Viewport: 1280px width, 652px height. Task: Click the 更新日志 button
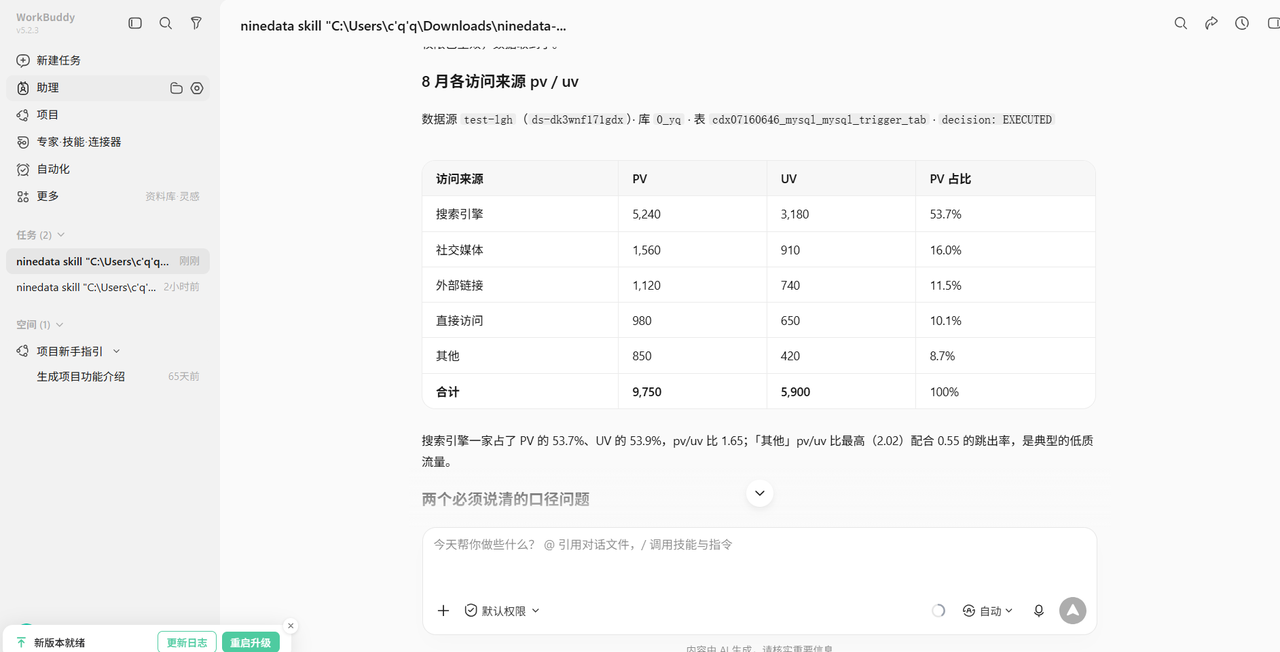coord(187,642)
